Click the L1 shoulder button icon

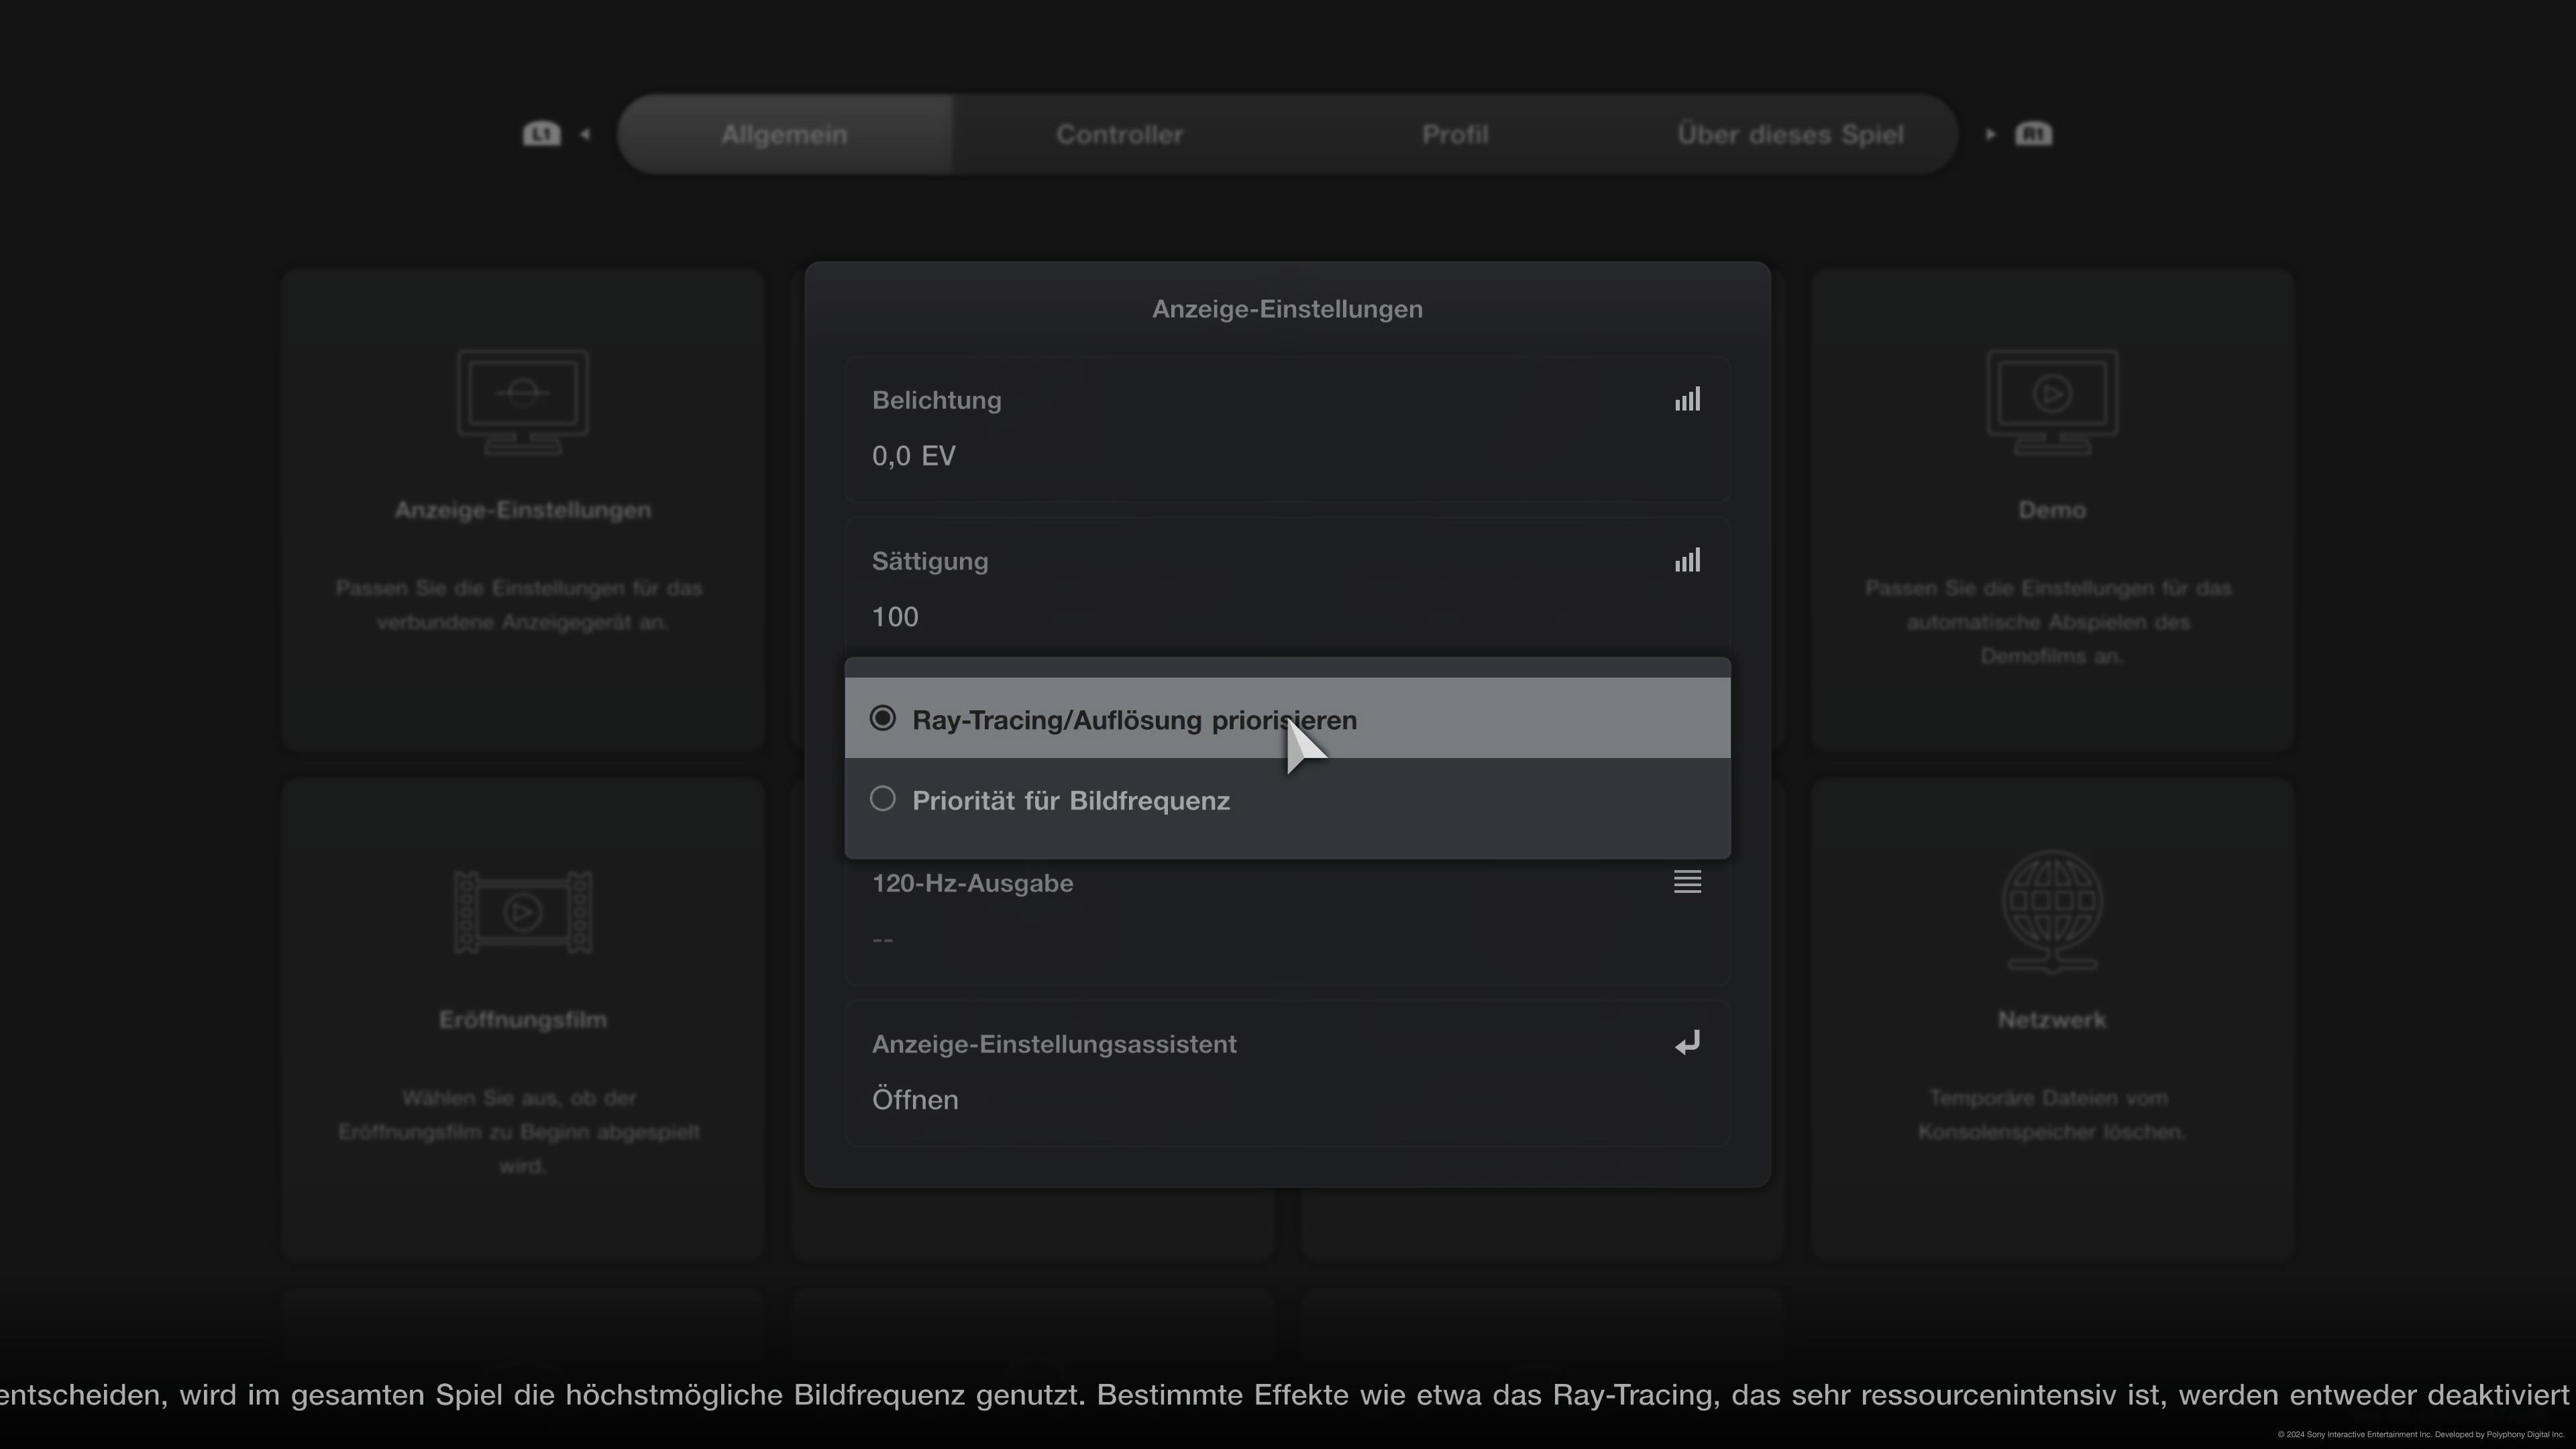coord(541,134)
